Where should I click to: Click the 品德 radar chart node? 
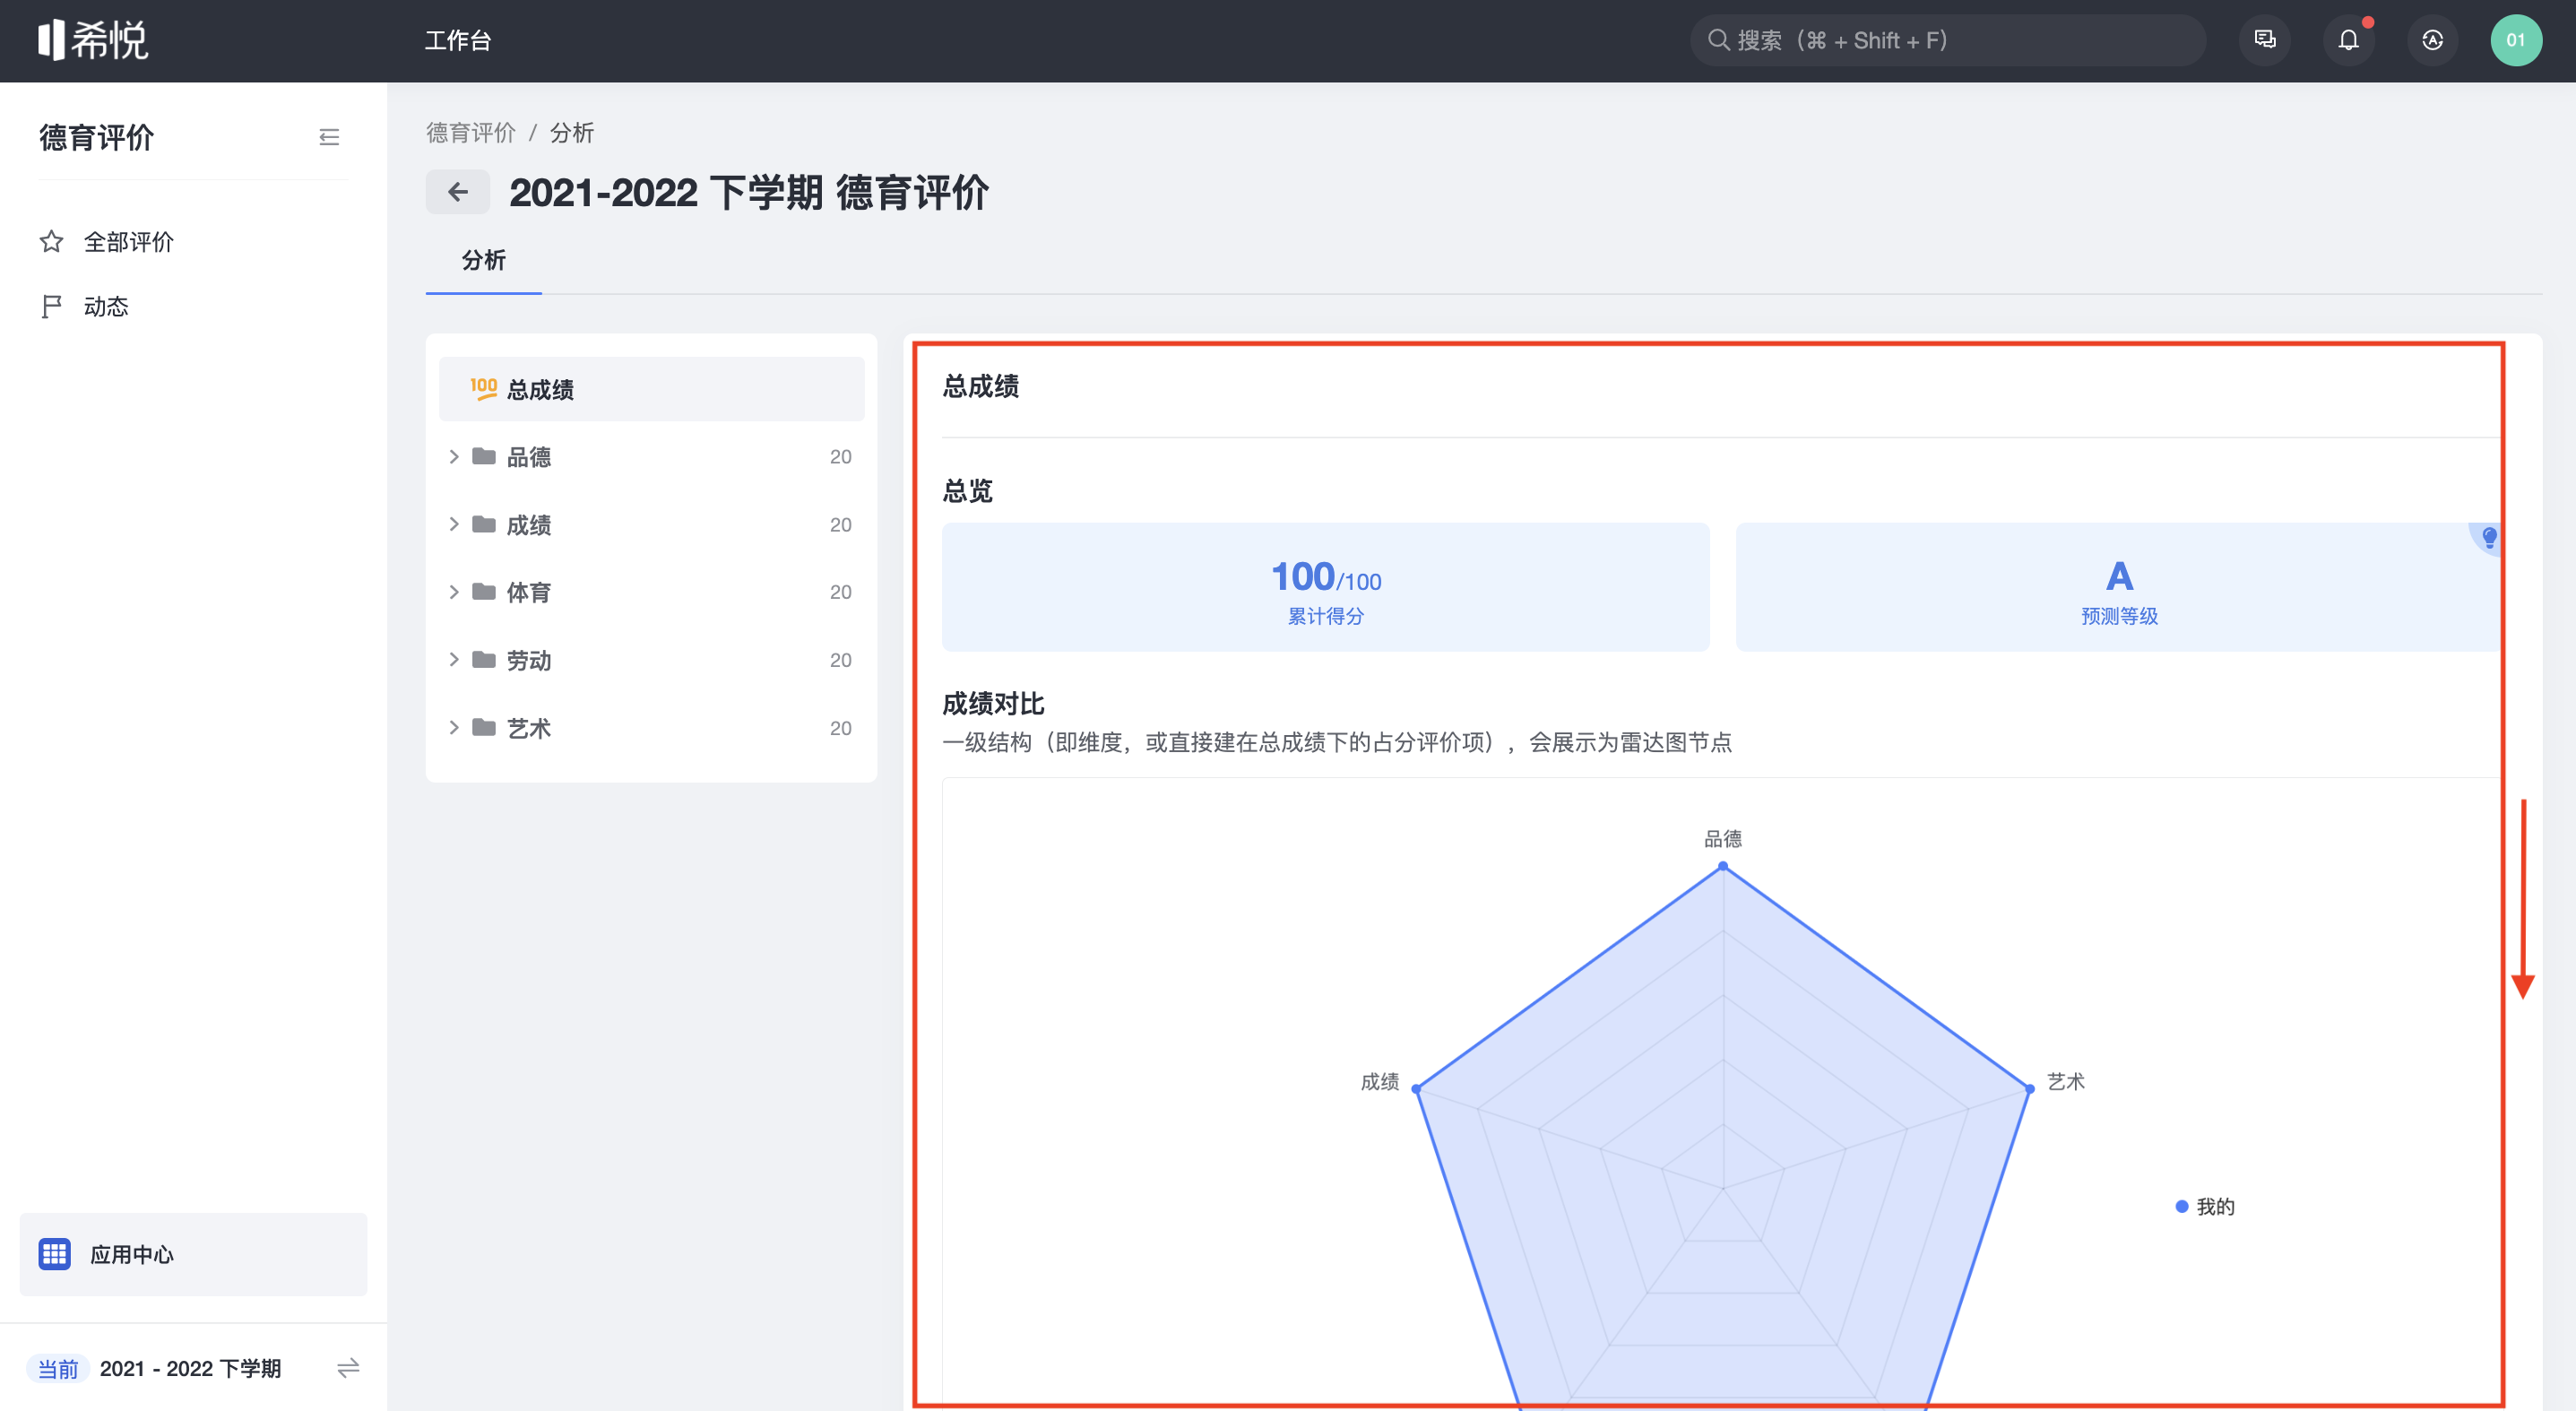(1723, 866)
